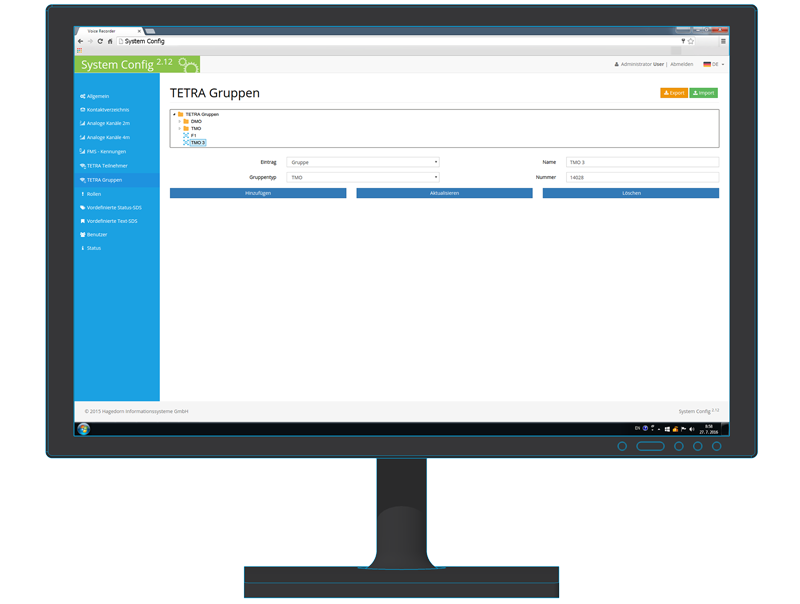Click the Löschen button

[x=630, y=193]
